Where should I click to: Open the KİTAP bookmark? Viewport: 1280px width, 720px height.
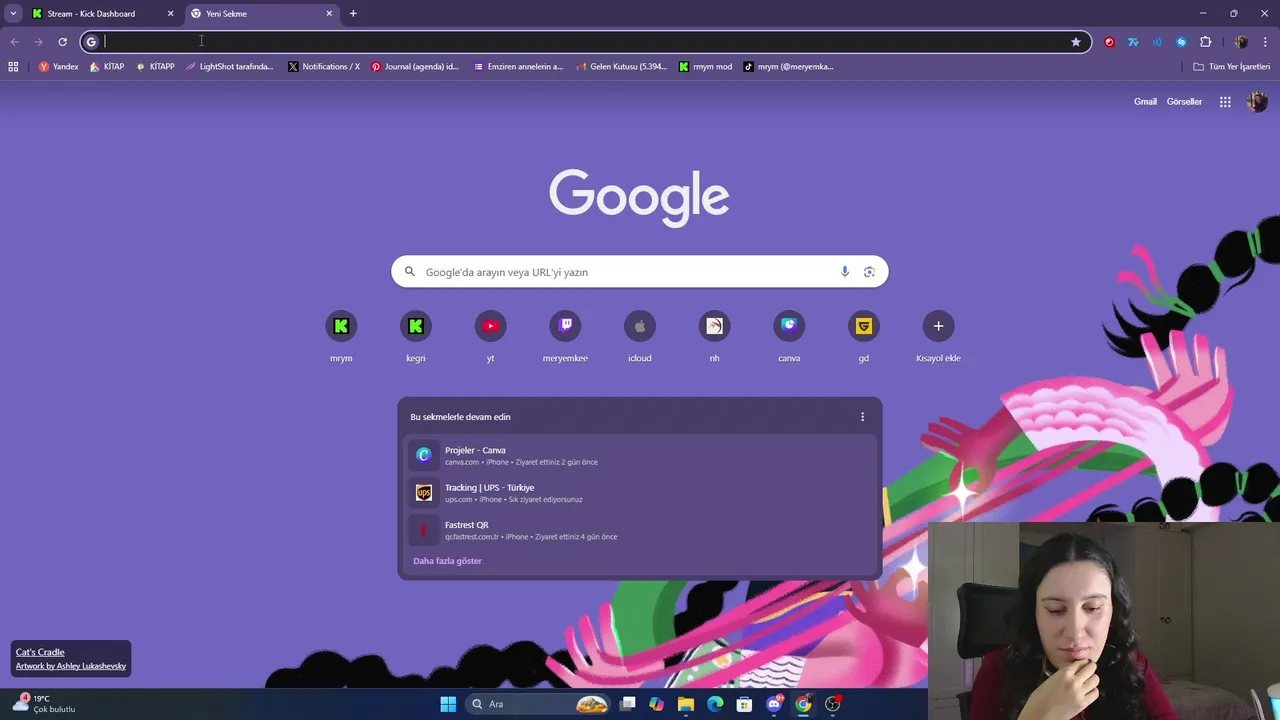click(107, 67)
